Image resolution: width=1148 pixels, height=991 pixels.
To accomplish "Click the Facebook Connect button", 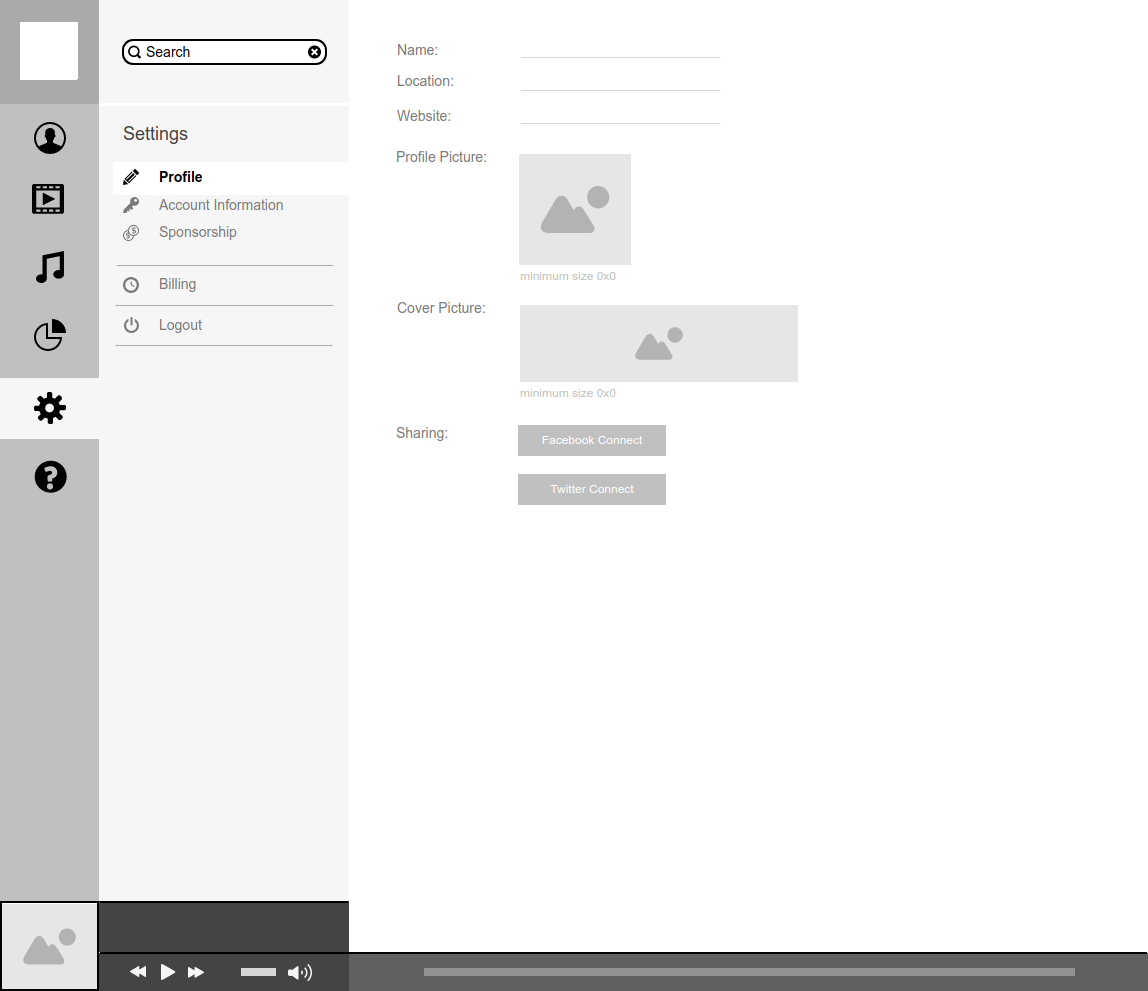I will 592,441.
